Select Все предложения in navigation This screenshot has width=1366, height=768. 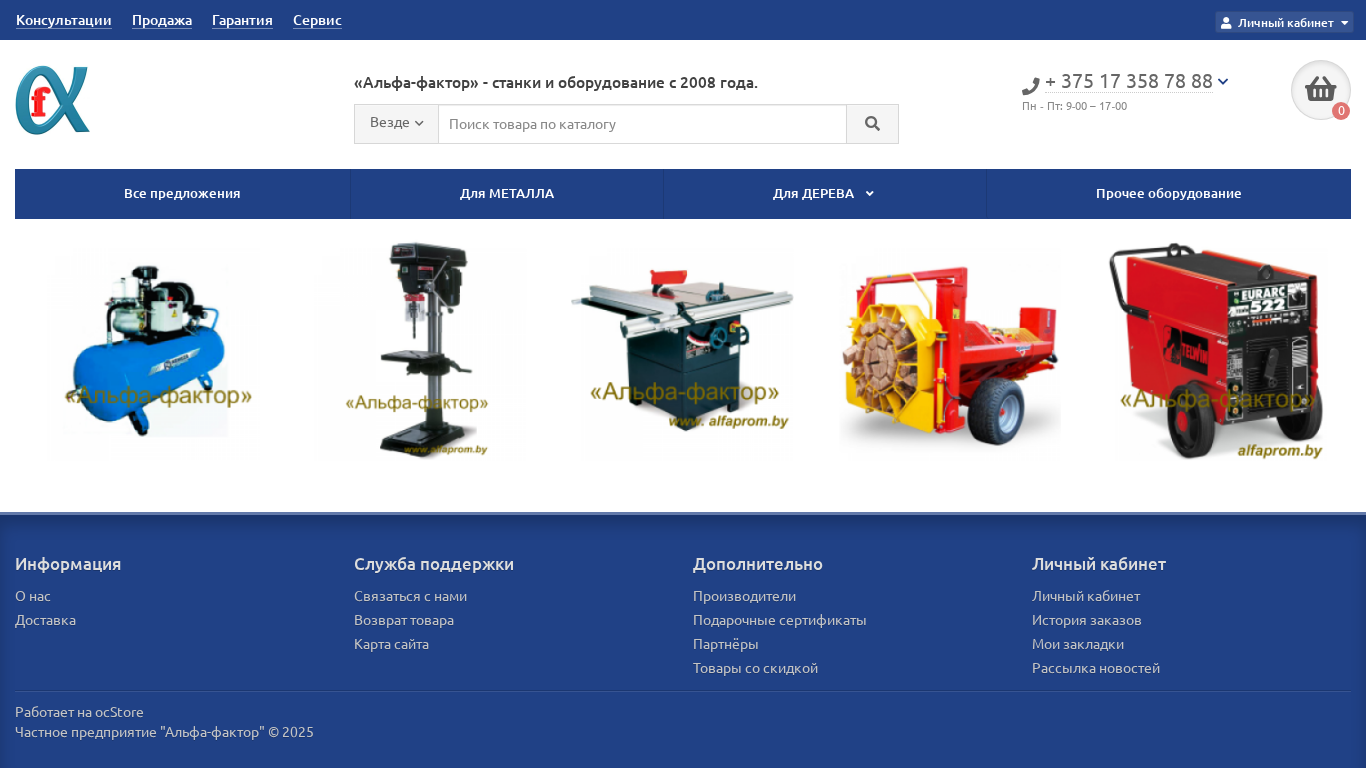182,194
